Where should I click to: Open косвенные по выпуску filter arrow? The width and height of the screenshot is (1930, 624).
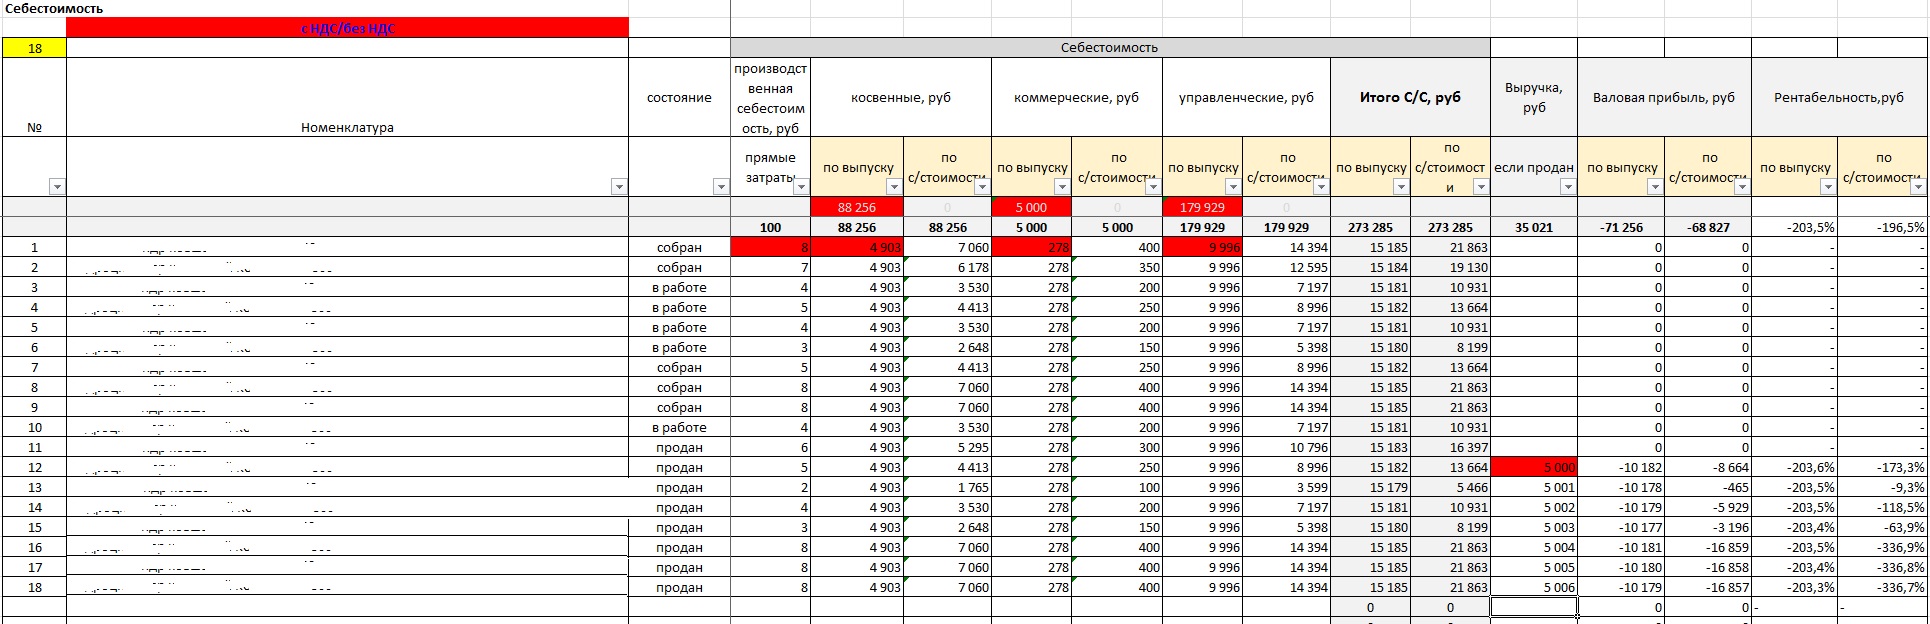tap(894, 187)
